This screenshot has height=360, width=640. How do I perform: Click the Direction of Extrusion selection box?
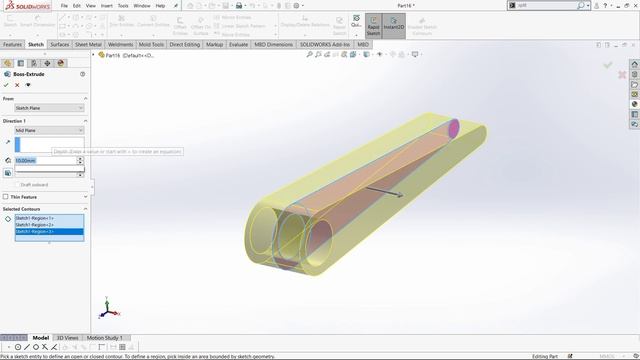(x=49, y=145)
